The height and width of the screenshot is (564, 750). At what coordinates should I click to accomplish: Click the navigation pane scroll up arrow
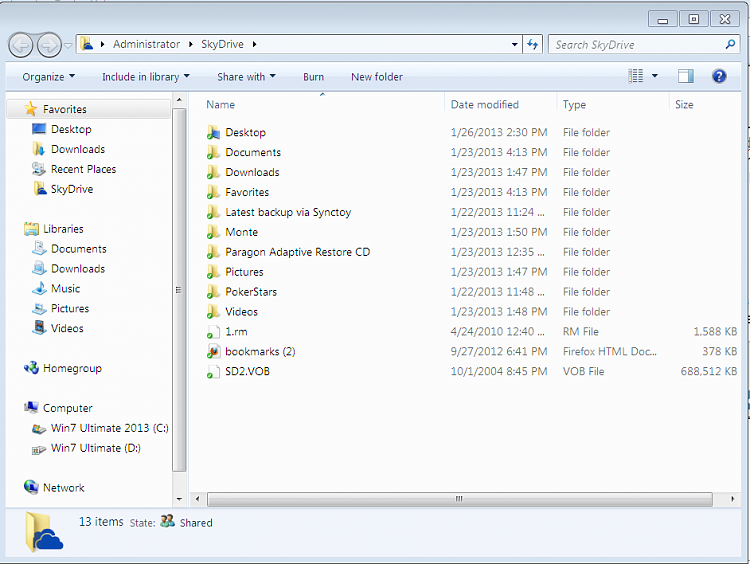pyautogui.click(x=179, y=100)
